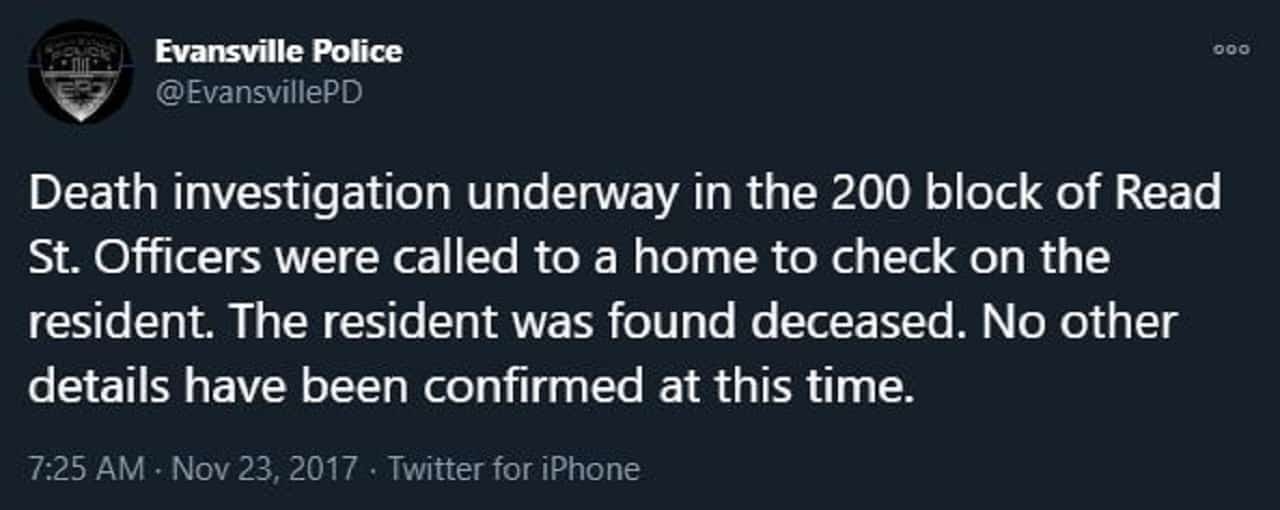Visit the @EvansvillePD handle link
Viewport: 1280px width, 510px height.
[258, 93]
